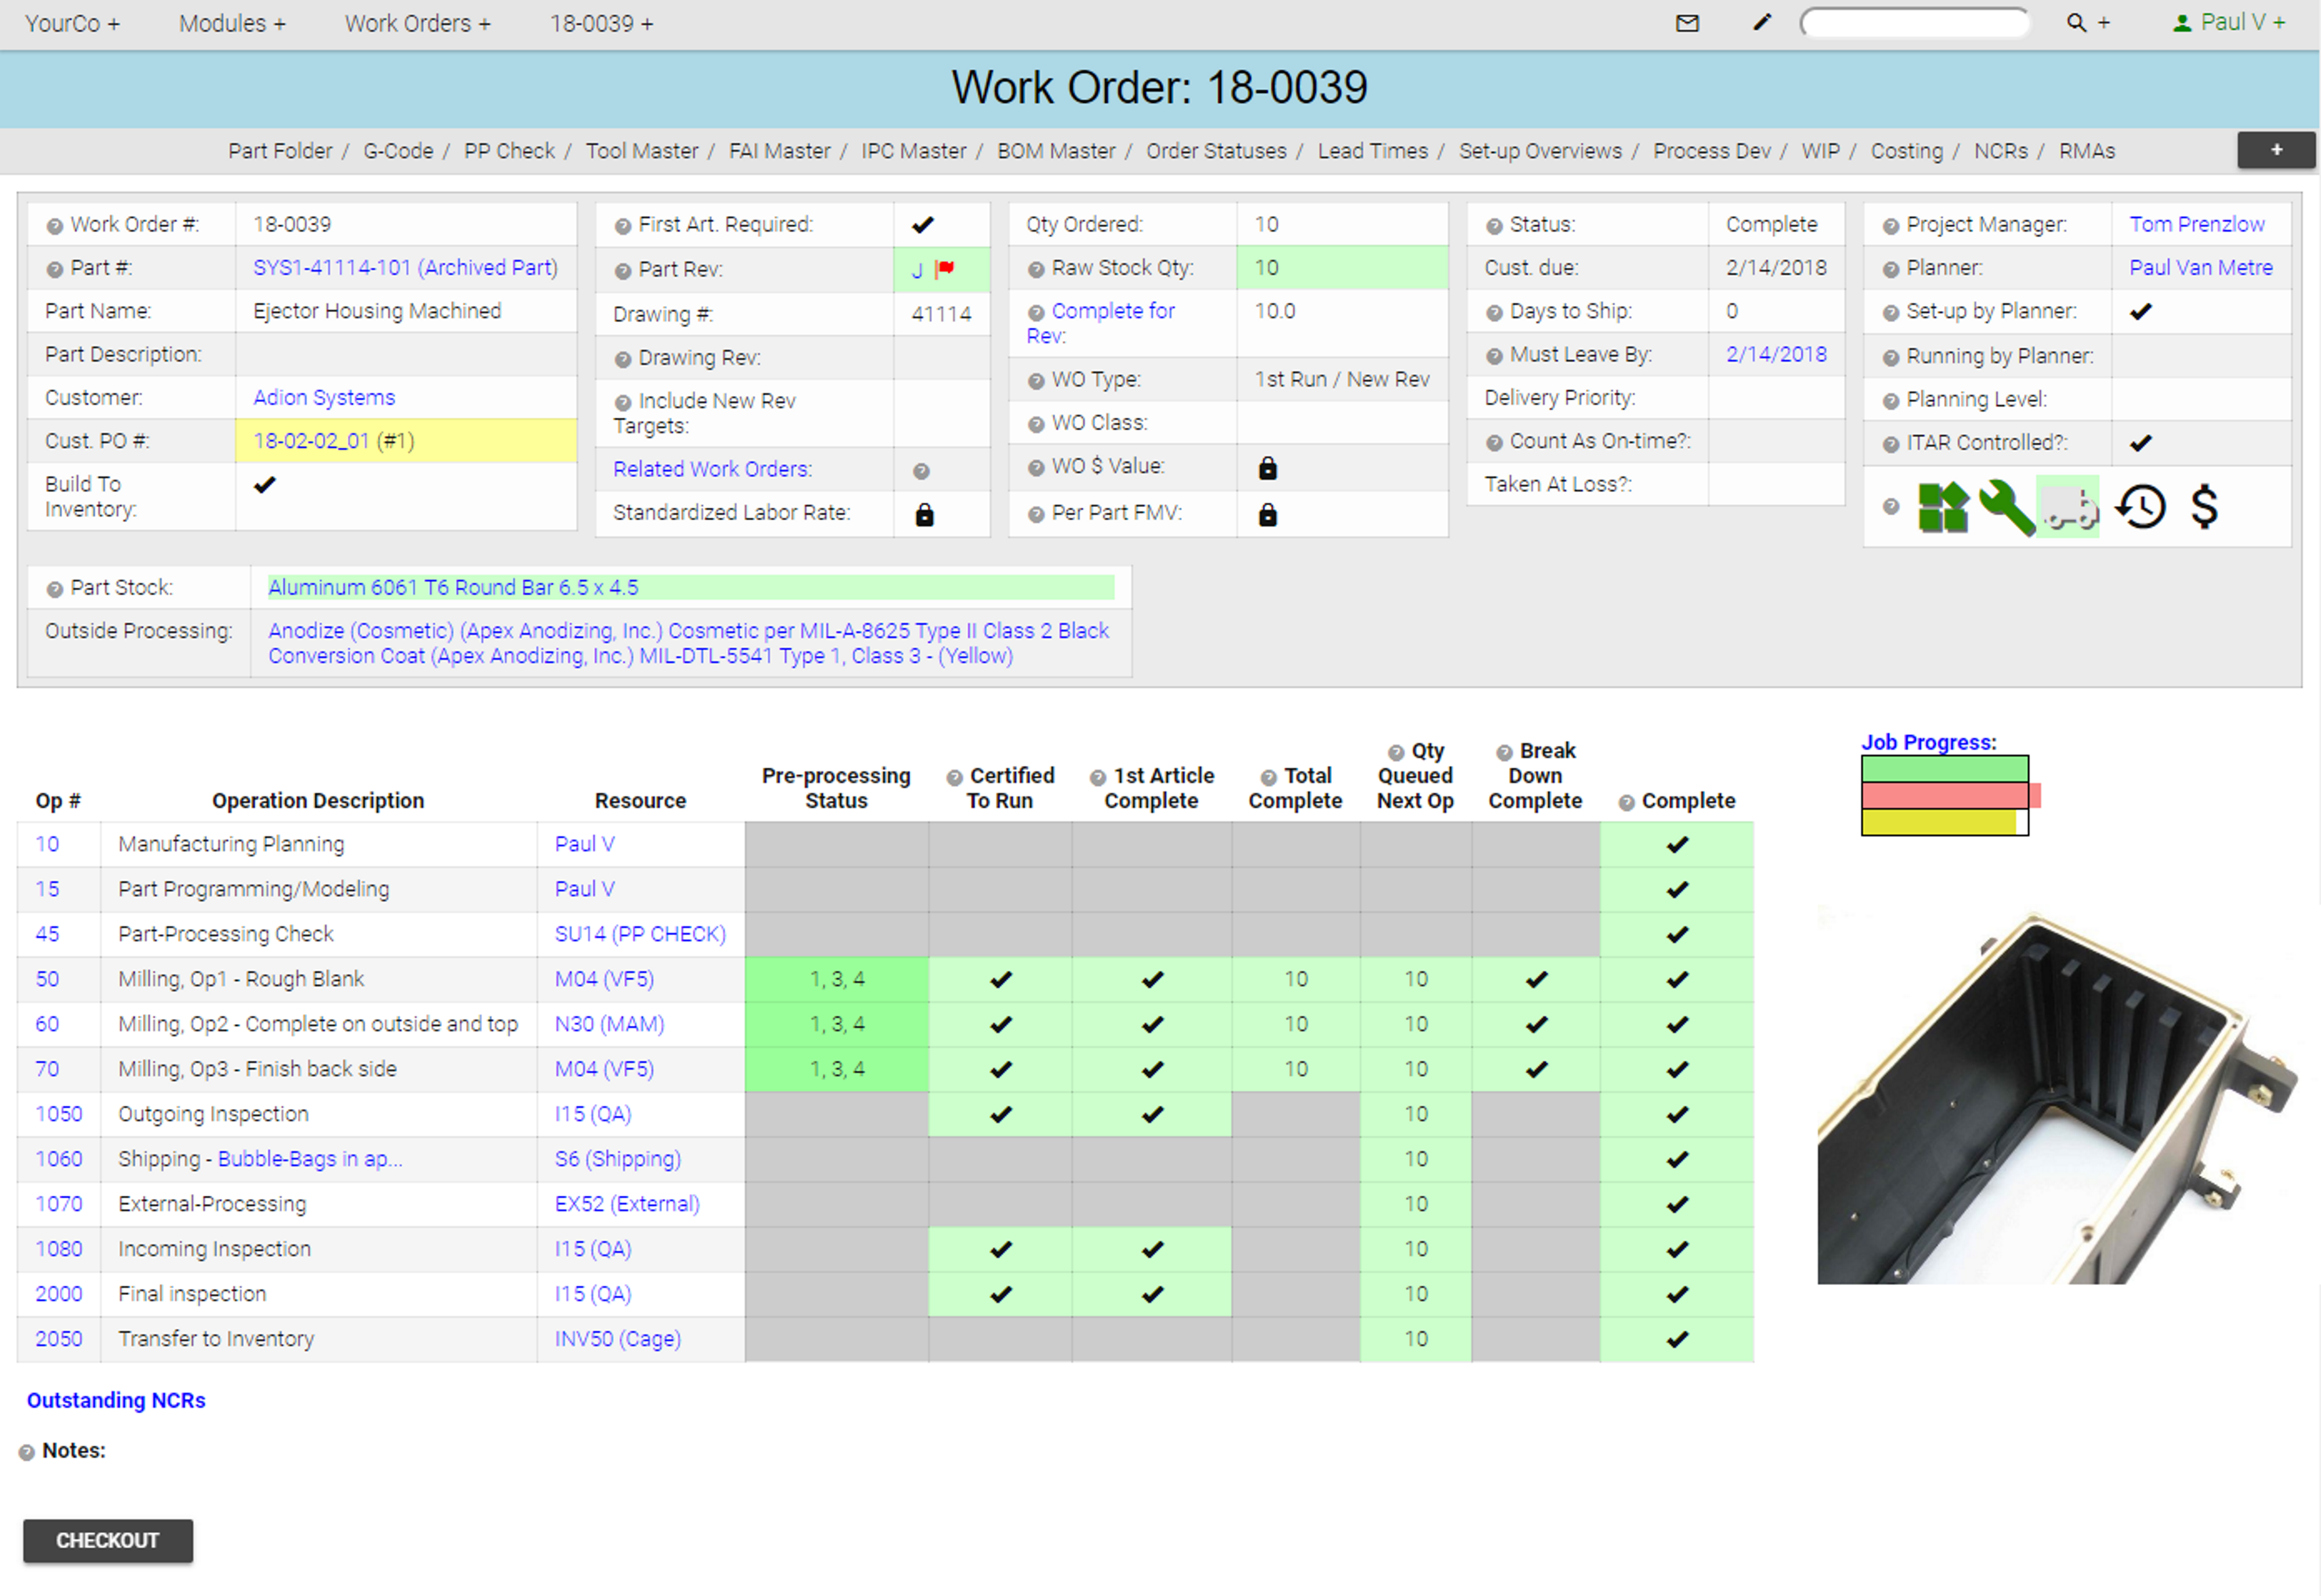Open the mail envelope icon
Viewport: 2321px width, 1596px height.
1687,23
